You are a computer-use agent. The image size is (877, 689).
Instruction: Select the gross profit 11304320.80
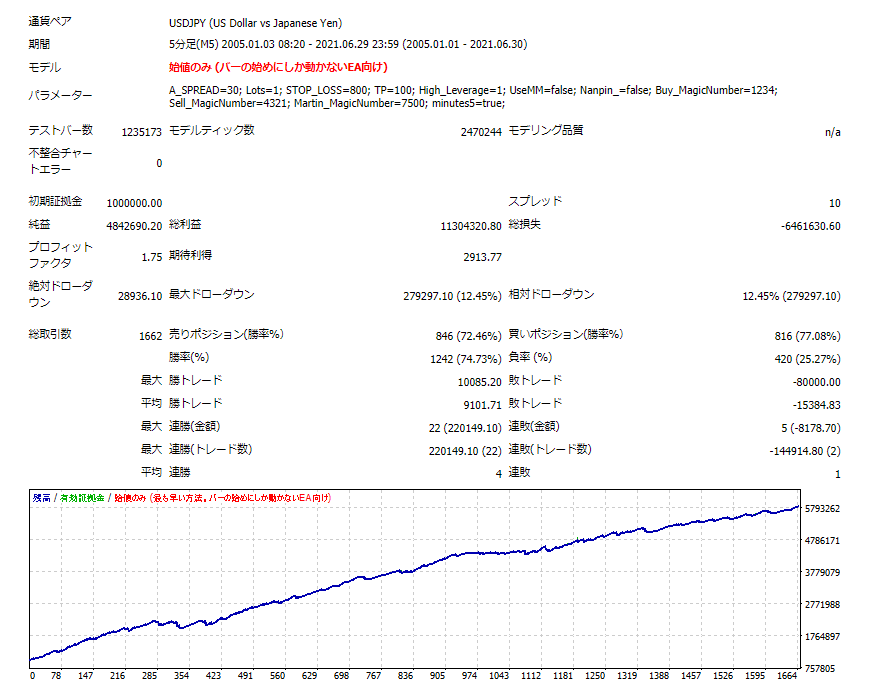coord(471,226)
